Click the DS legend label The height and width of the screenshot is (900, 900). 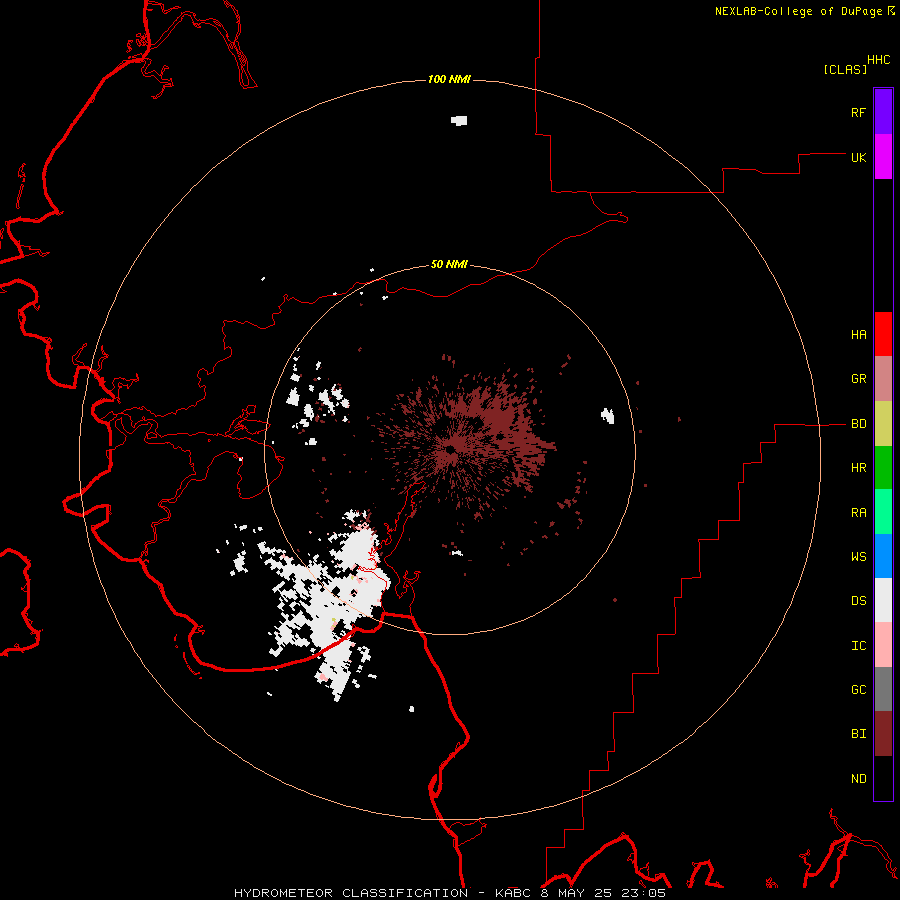pos(858,601)
